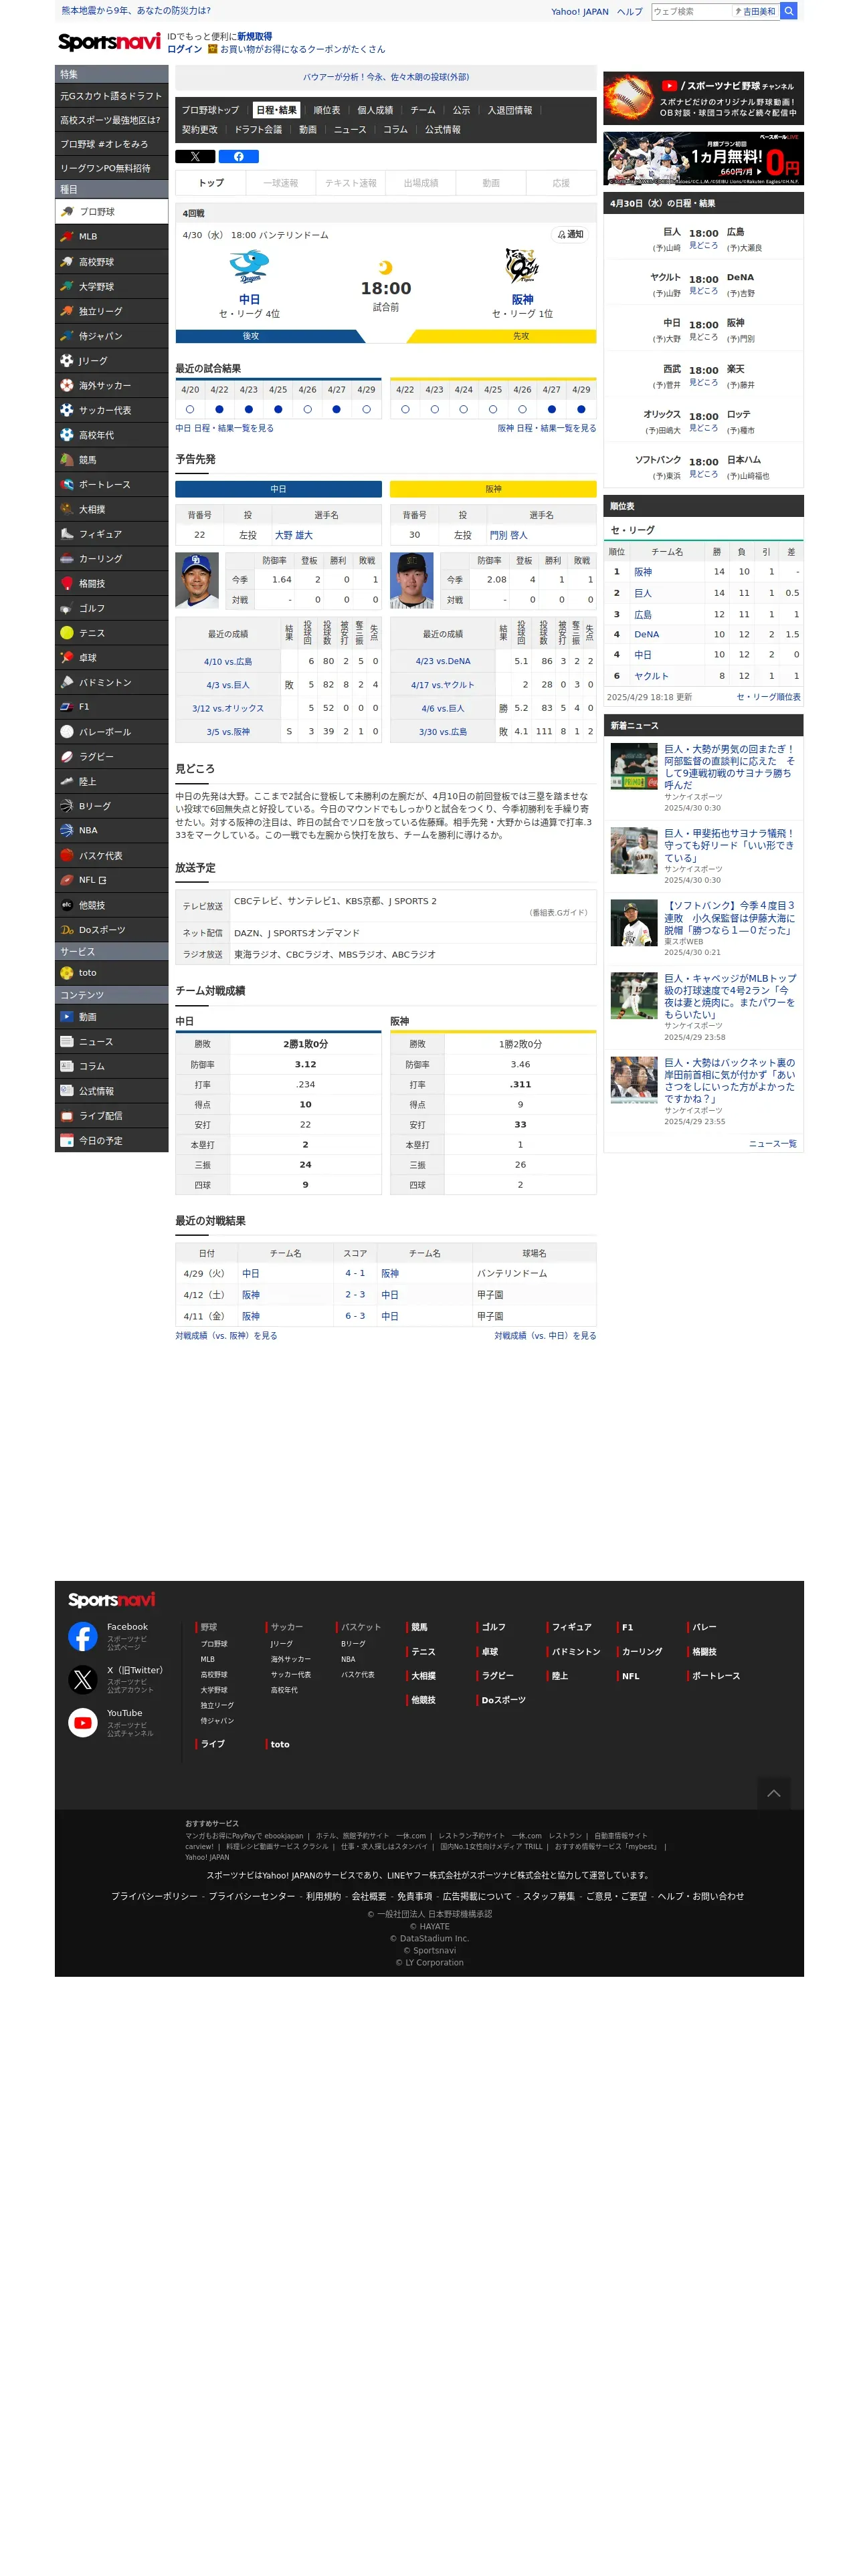Open 順位表 in the baseball menu
The image size is (859, 2576).
[x=327, y=110]
